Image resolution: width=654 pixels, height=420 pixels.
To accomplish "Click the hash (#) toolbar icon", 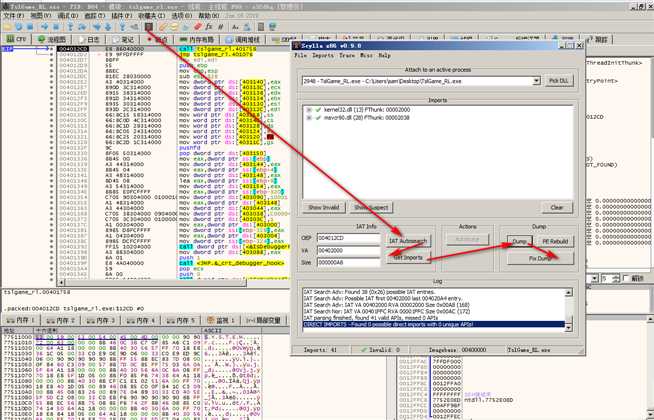I will (221, 27).
